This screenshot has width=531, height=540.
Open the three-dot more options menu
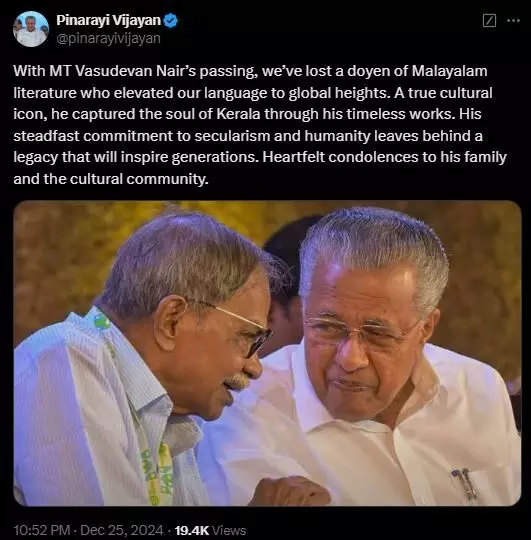click(x=513, y=21)
